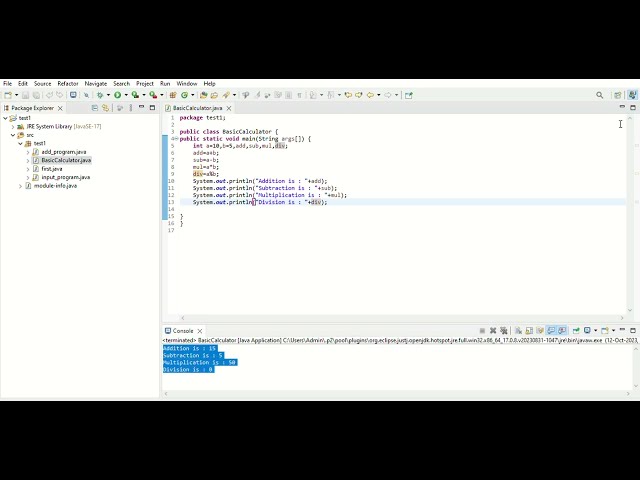
Task: Open dropdown arrow next to New icon
Action: (16, 95)
